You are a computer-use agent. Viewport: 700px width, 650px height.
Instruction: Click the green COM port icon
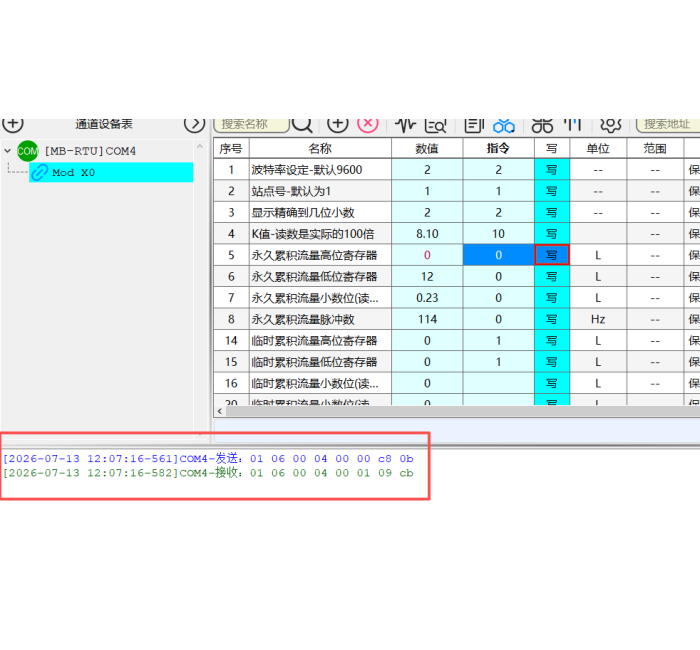pyautogui.click(x=28, y=151)
